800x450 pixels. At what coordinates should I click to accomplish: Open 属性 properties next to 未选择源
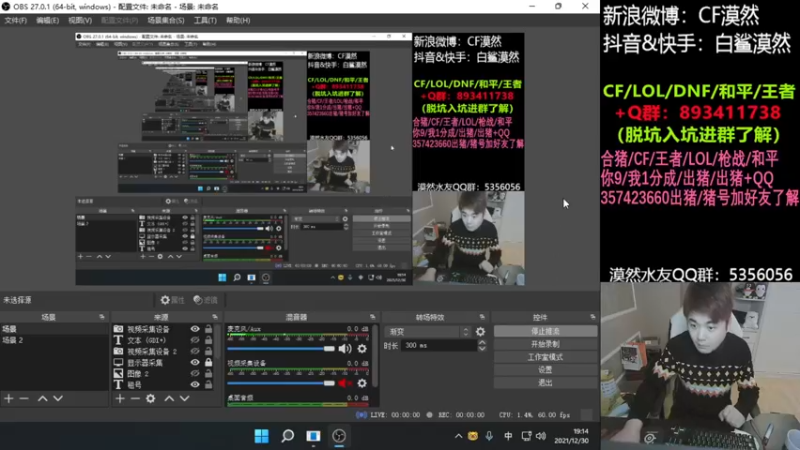tap(172, 300)
